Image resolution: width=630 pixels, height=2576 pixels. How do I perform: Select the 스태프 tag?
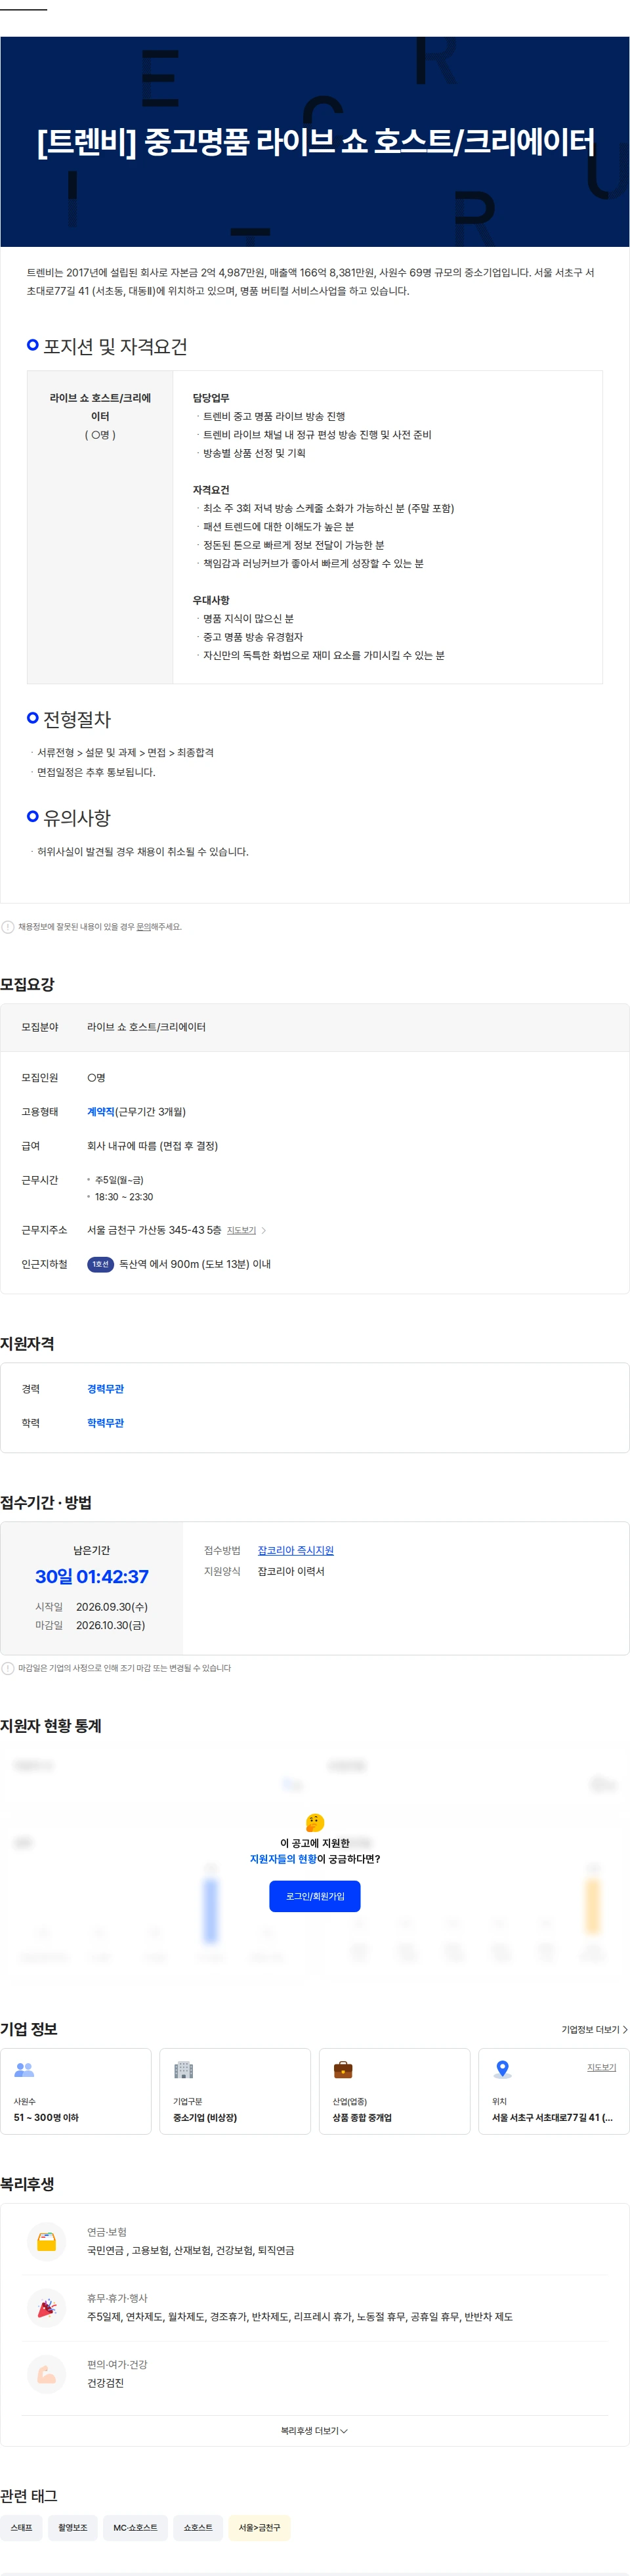tap(21, 2527)
